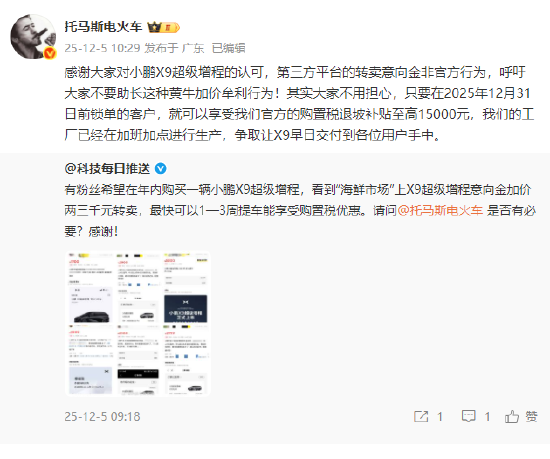Viewport: 550px width, 459px height.
Task: Click the orange verified badge on avatar
Action: [50, 54]
